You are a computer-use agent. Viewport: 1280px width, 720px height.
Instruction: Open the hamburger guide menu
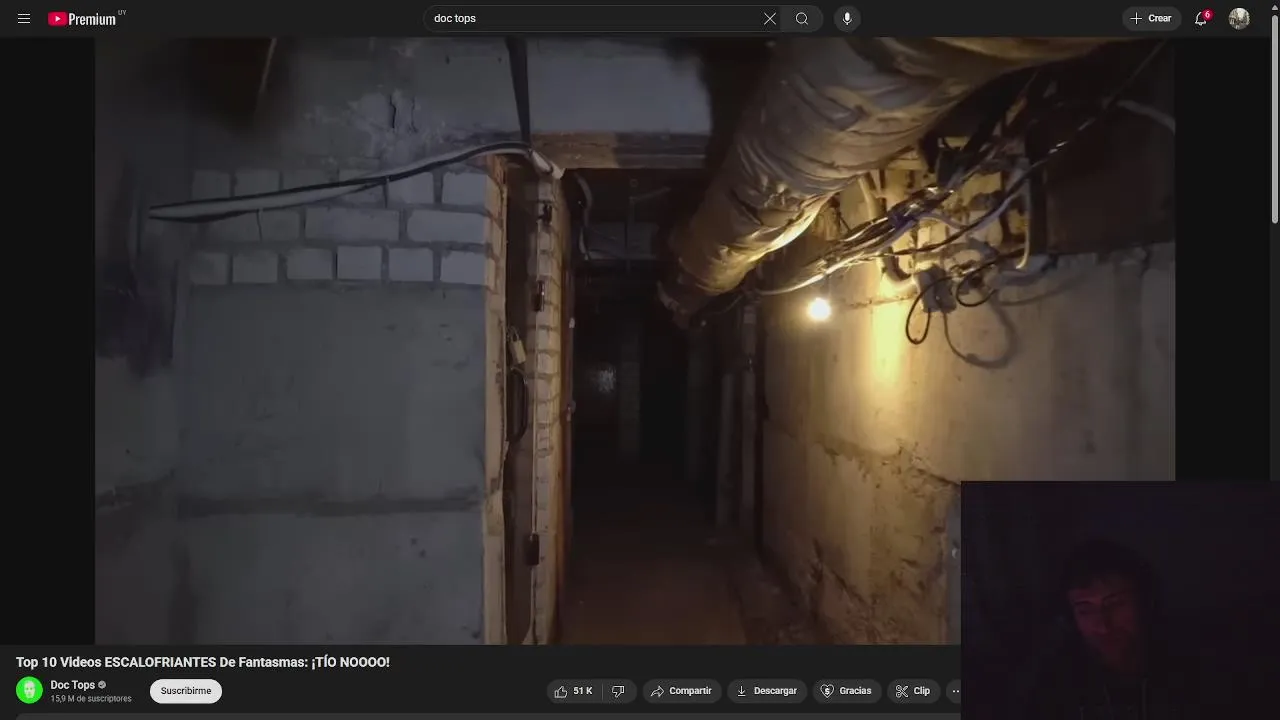[x=24, y=19]
